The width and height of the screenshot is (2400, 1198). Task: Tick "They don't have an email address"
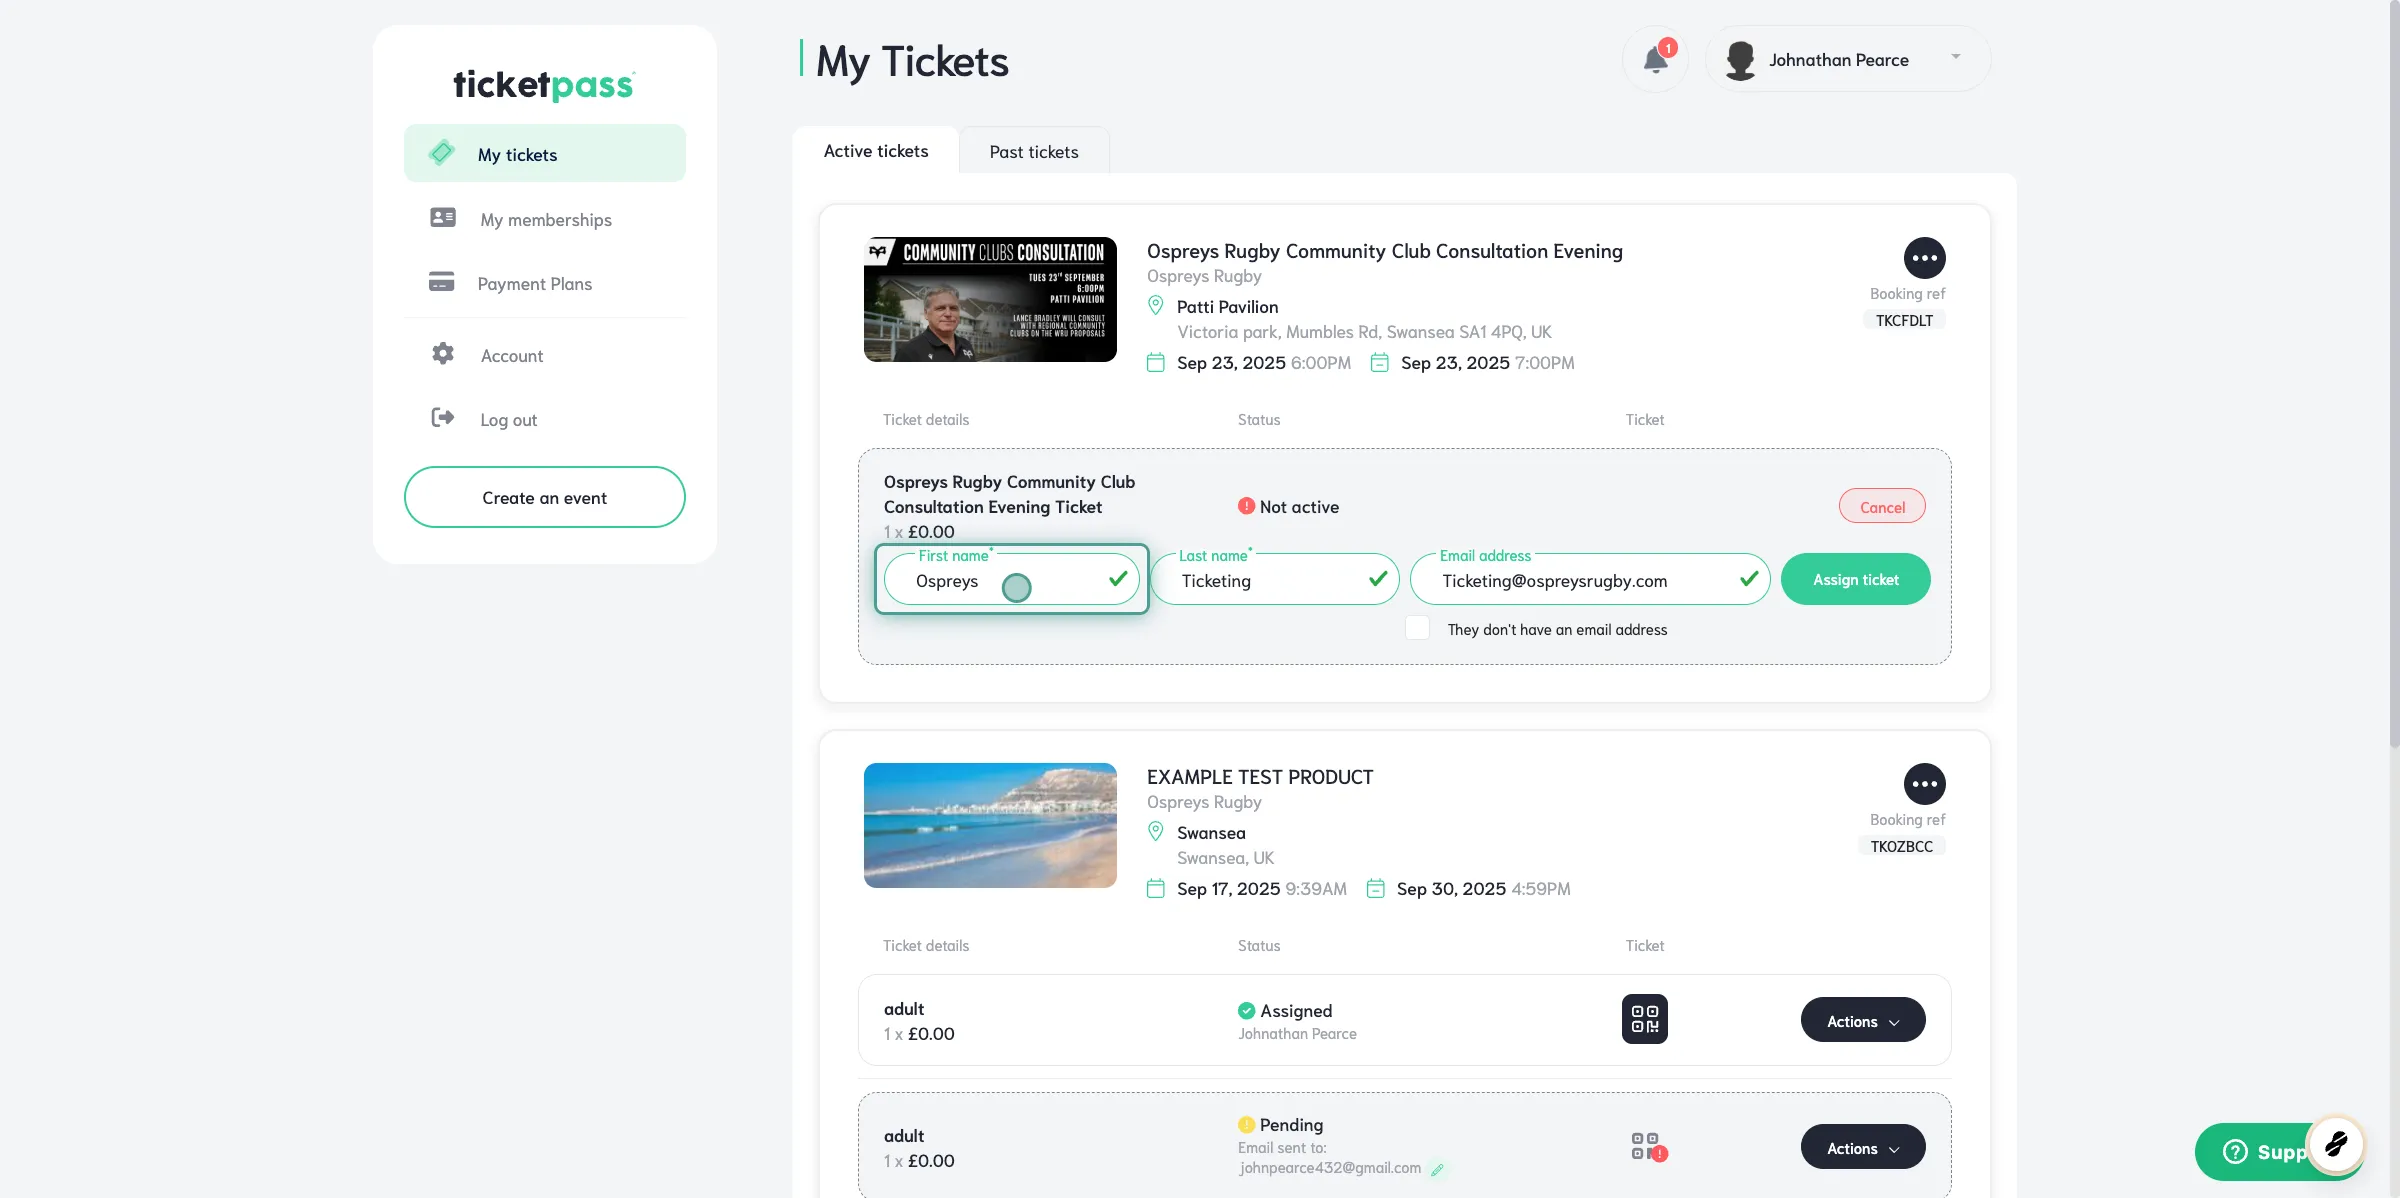(x=1417, y=628)
